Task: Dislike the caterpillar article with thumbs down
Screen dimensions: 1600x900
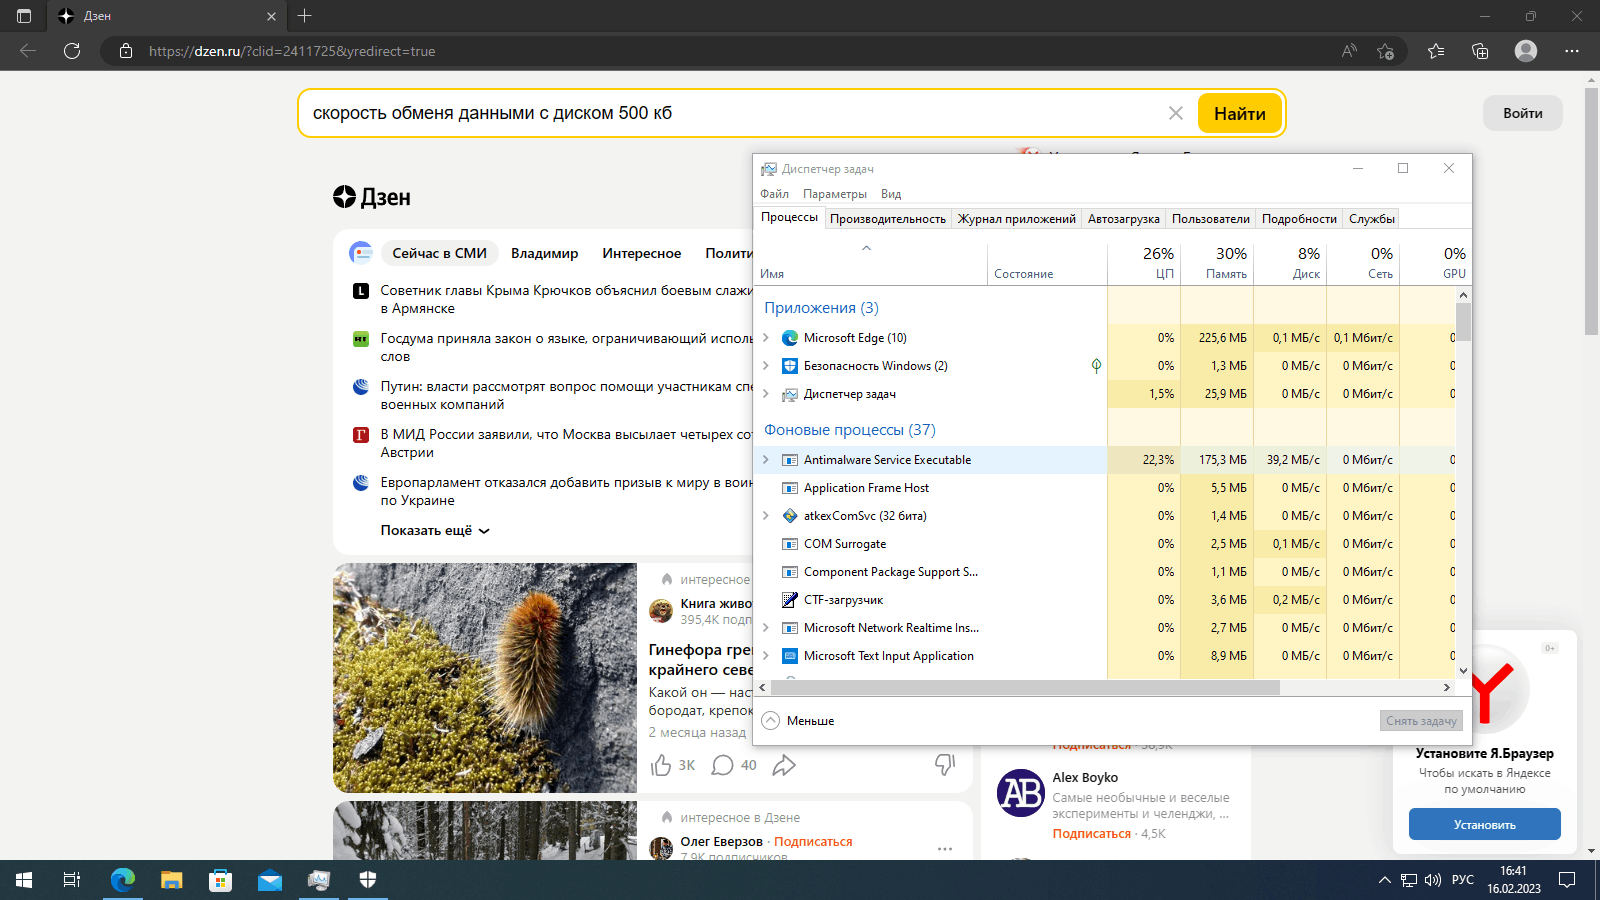Action: pyautogui.click(x=945, y=766)
